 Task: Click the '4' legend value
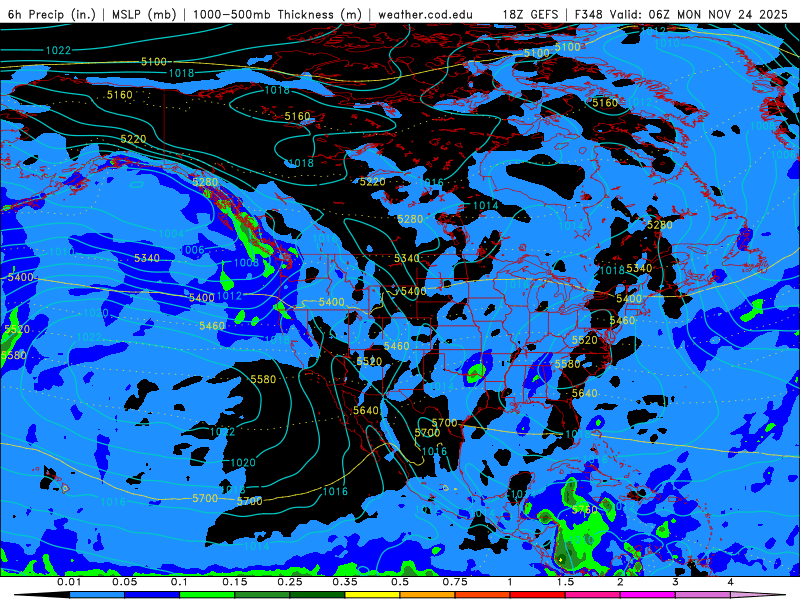pos(731,582)
